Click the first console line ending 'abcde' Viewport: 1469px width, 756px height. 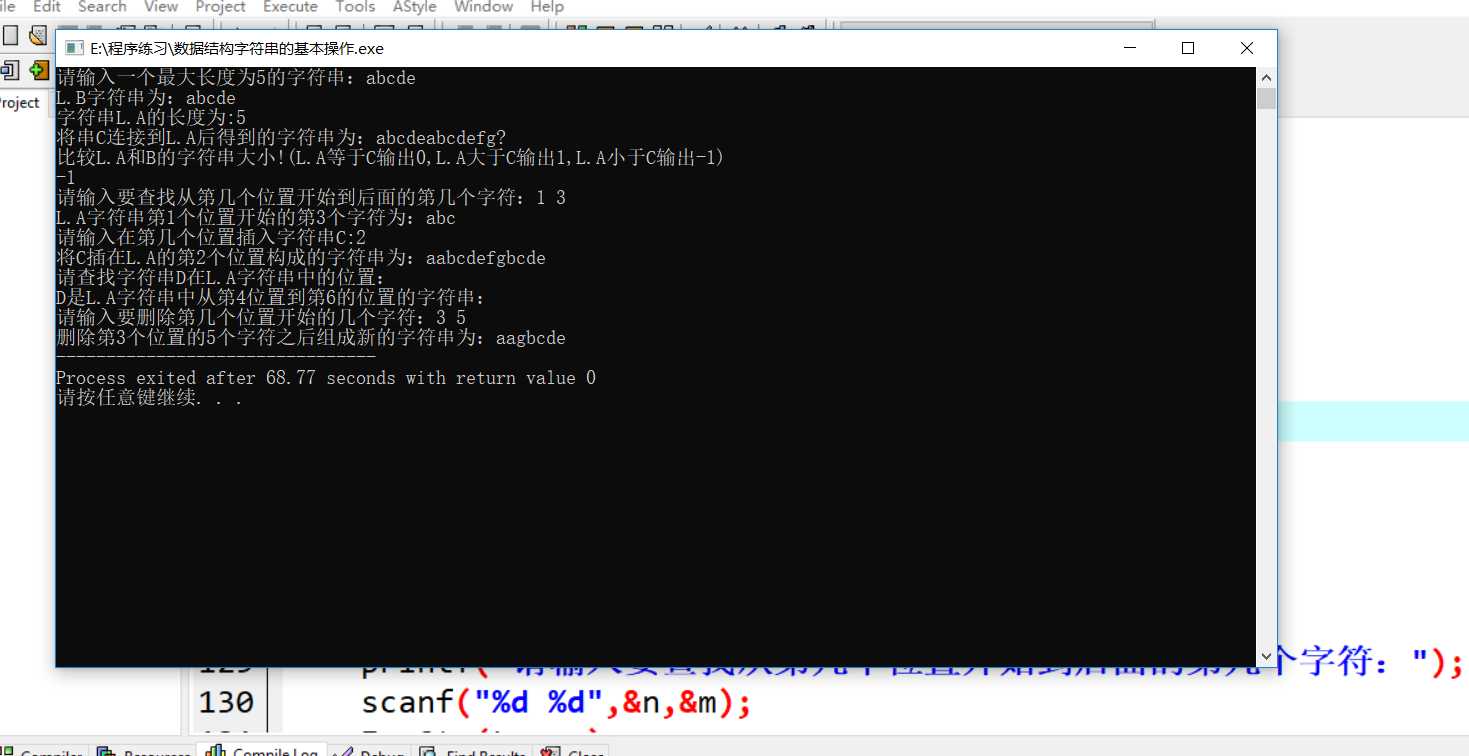tap(236, 78)
